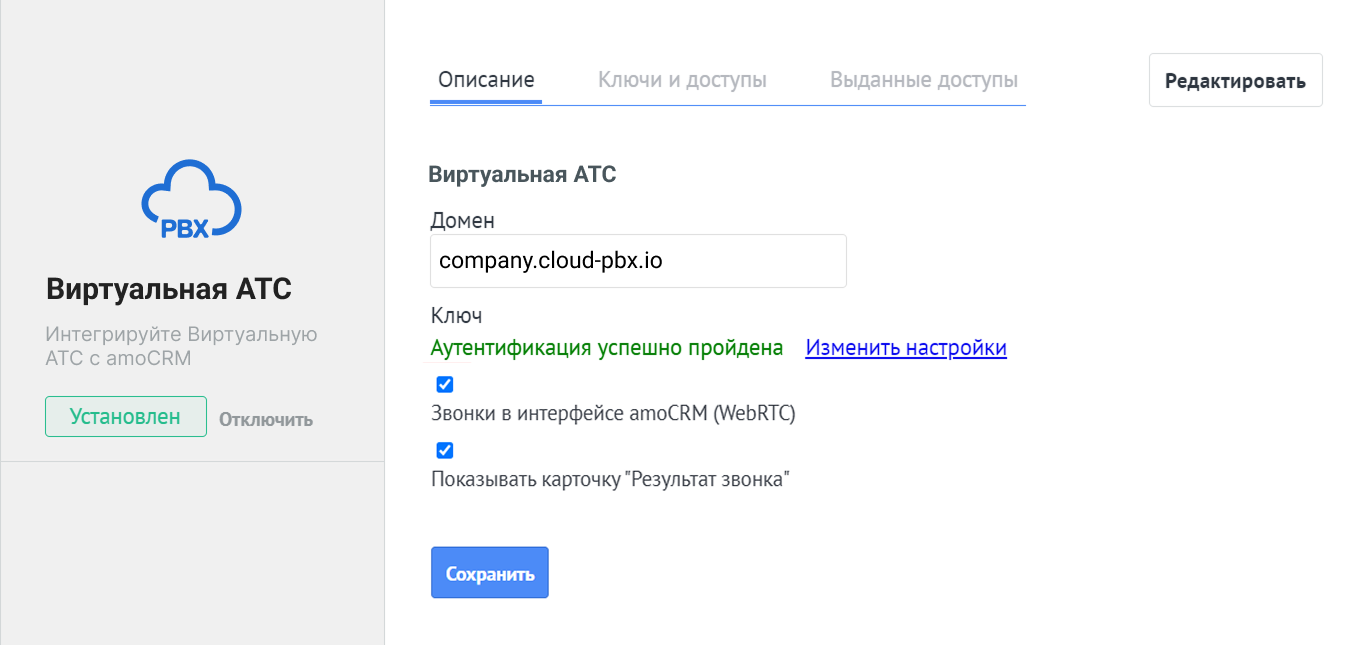Enable the WebRTC calls checkbox
Screen dimensions: 1366x645
point(445,385)
